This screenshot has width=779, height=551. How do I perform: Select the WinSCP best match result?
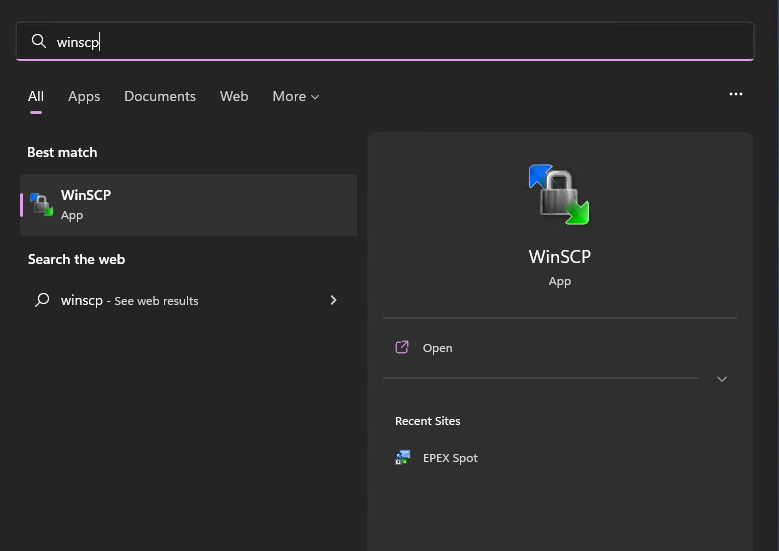click(188, 205)
